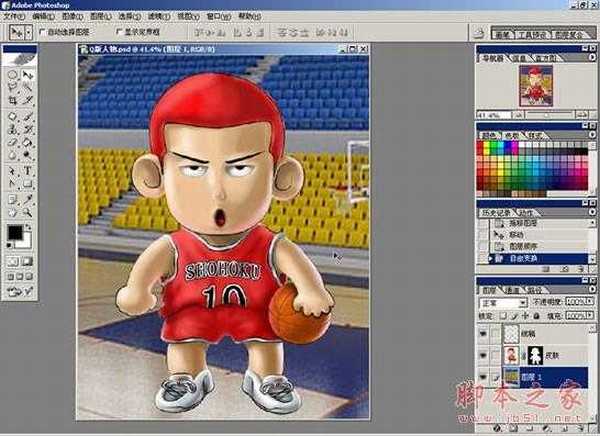This screenshot has height=436, width=600.
Task: Hide the 皮肤 layer using its eye icon
Action: (483, 354)
